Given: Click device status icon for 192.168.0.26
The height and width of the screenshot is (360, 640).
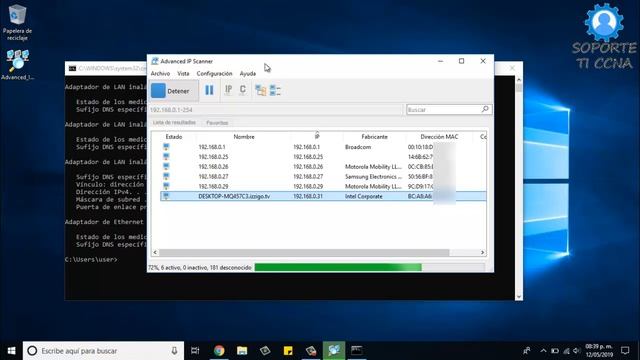Looking at the screenshot, I should (166, 166).
